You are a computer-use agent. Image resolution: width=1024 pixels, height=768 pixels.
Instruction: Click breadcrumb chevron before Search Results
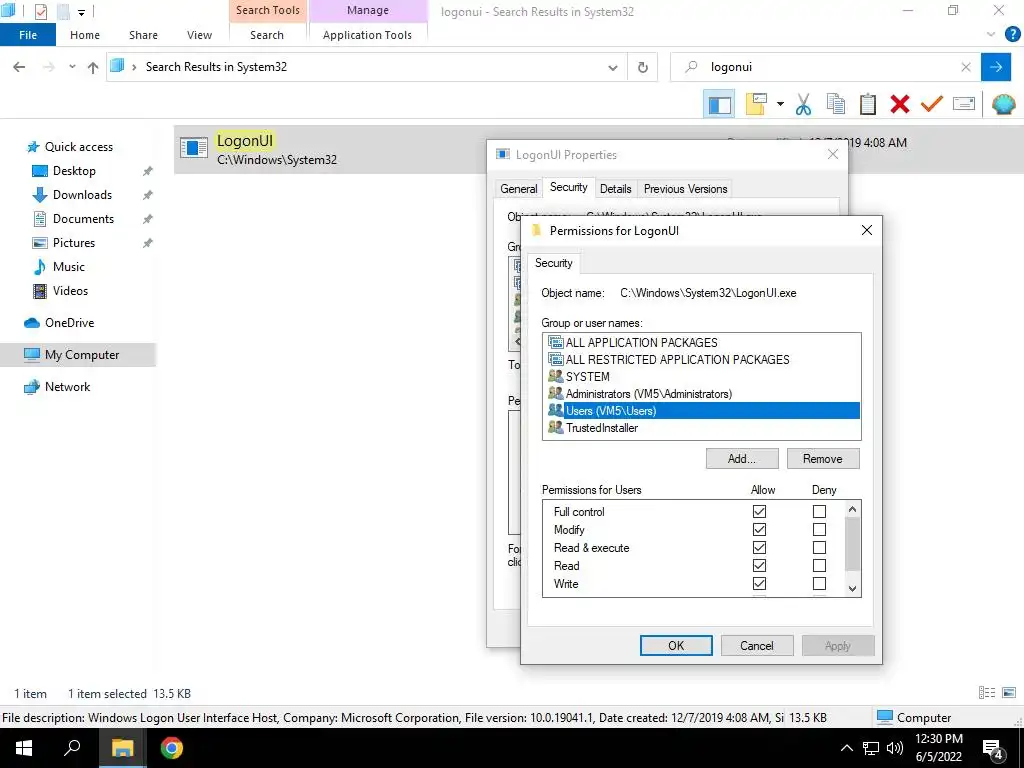pyautogui.click(x=134, y=67)
